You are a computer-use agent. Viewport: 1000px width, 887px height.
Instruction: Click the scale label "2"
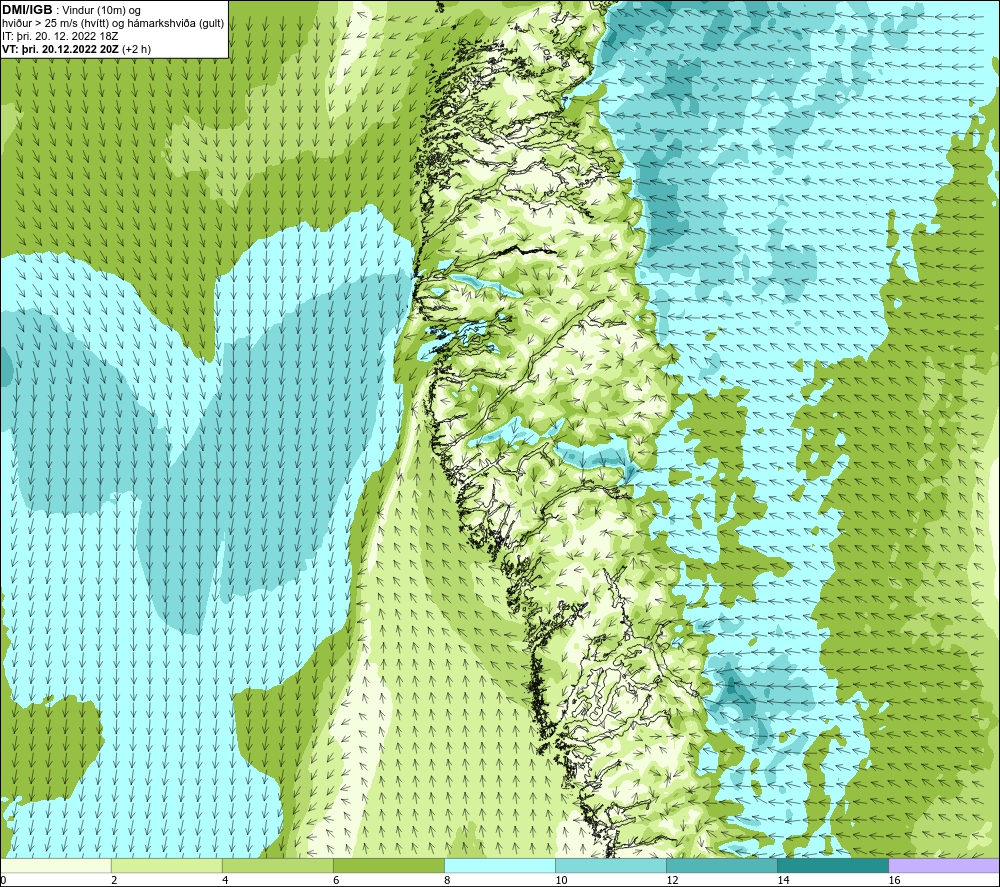[x=114, y=880]
